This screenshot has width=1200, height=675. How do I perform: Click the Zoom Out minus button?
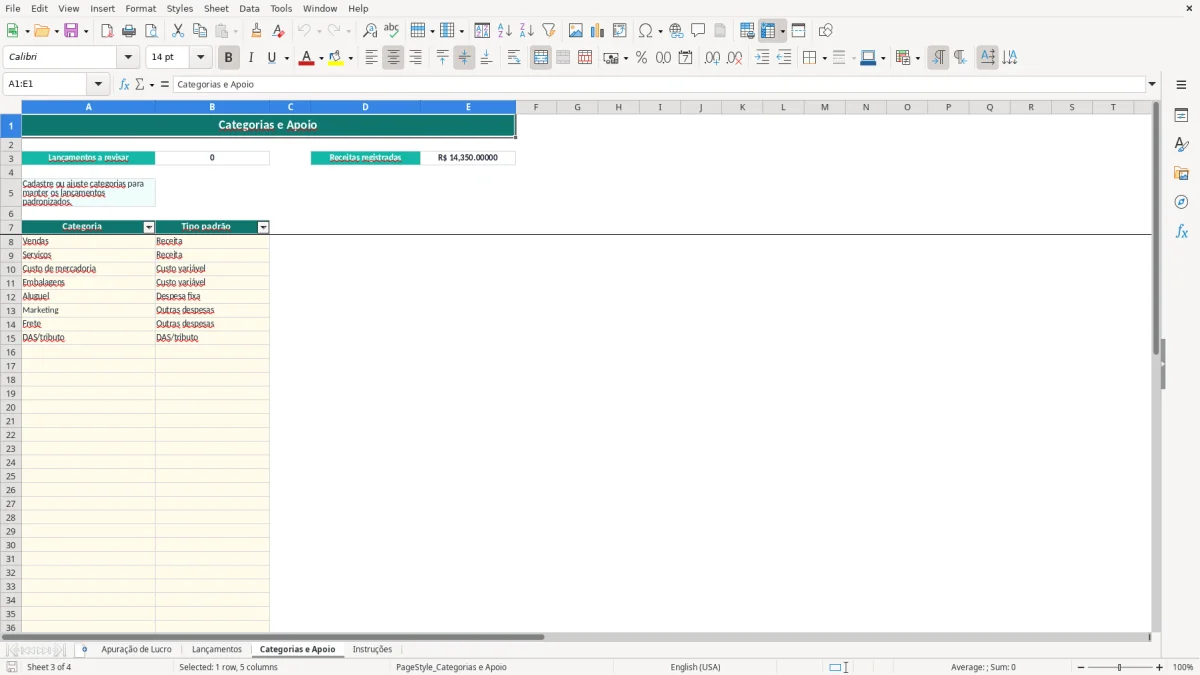tap(1081, 667)
